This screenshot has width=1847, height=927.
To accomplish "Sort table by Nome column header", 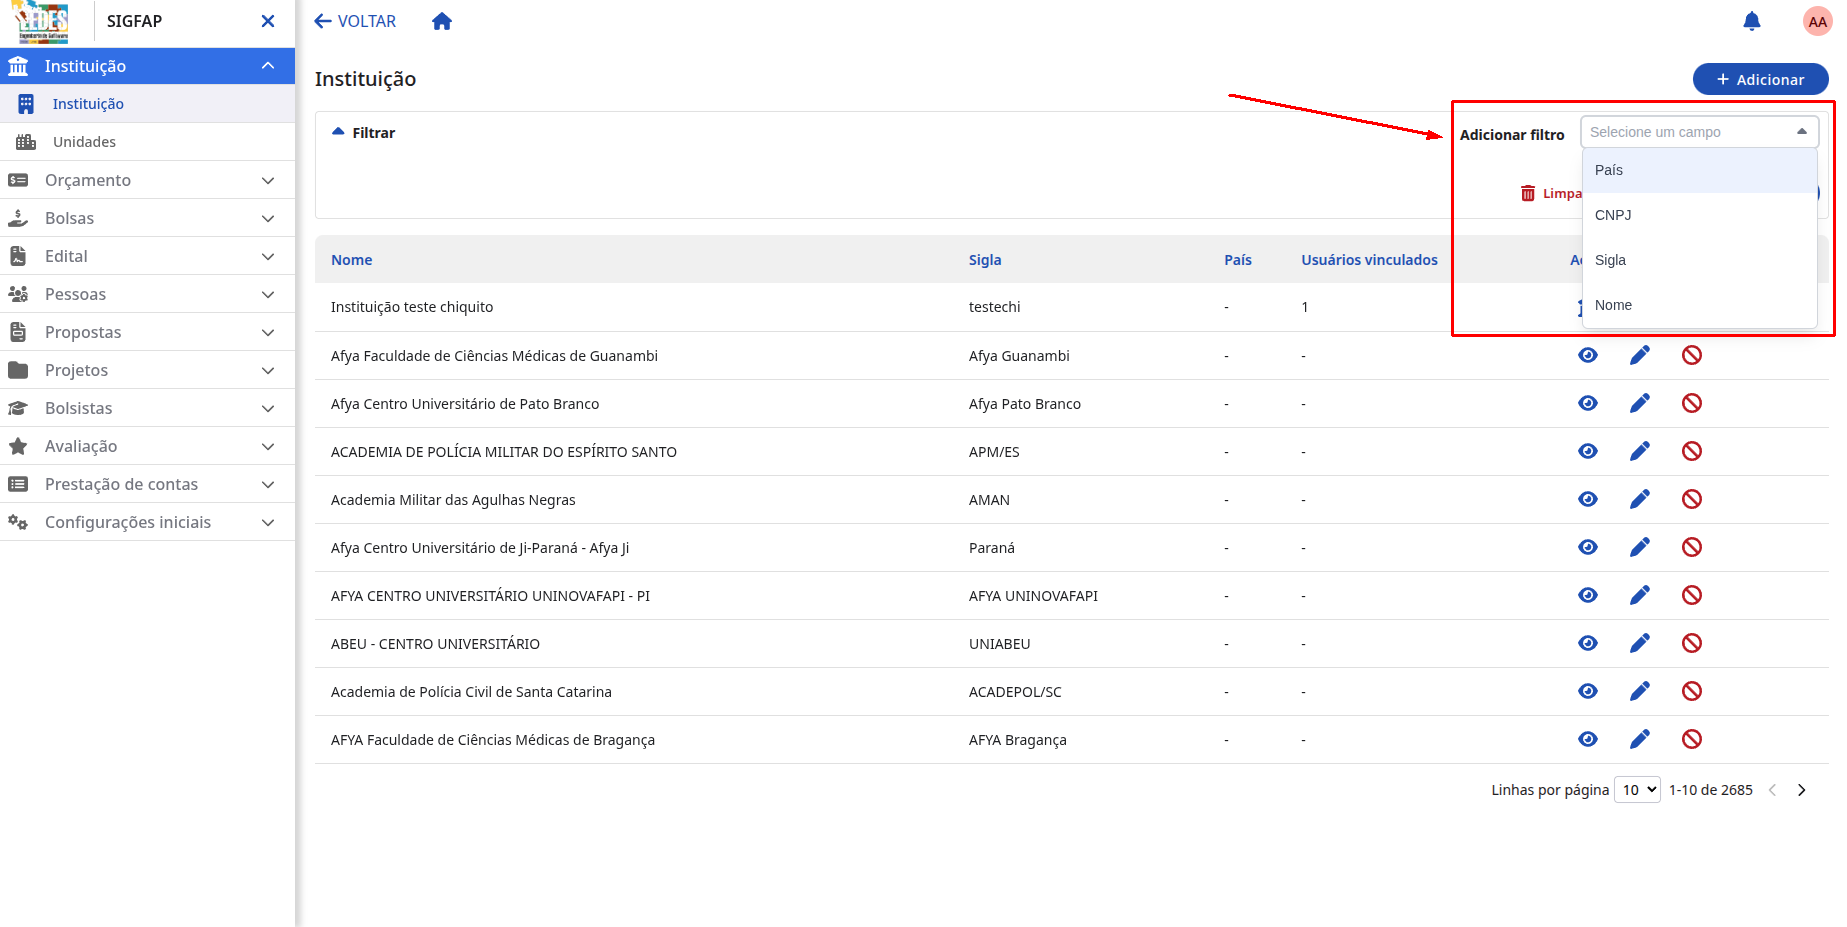I will click(x=352, y=260).
